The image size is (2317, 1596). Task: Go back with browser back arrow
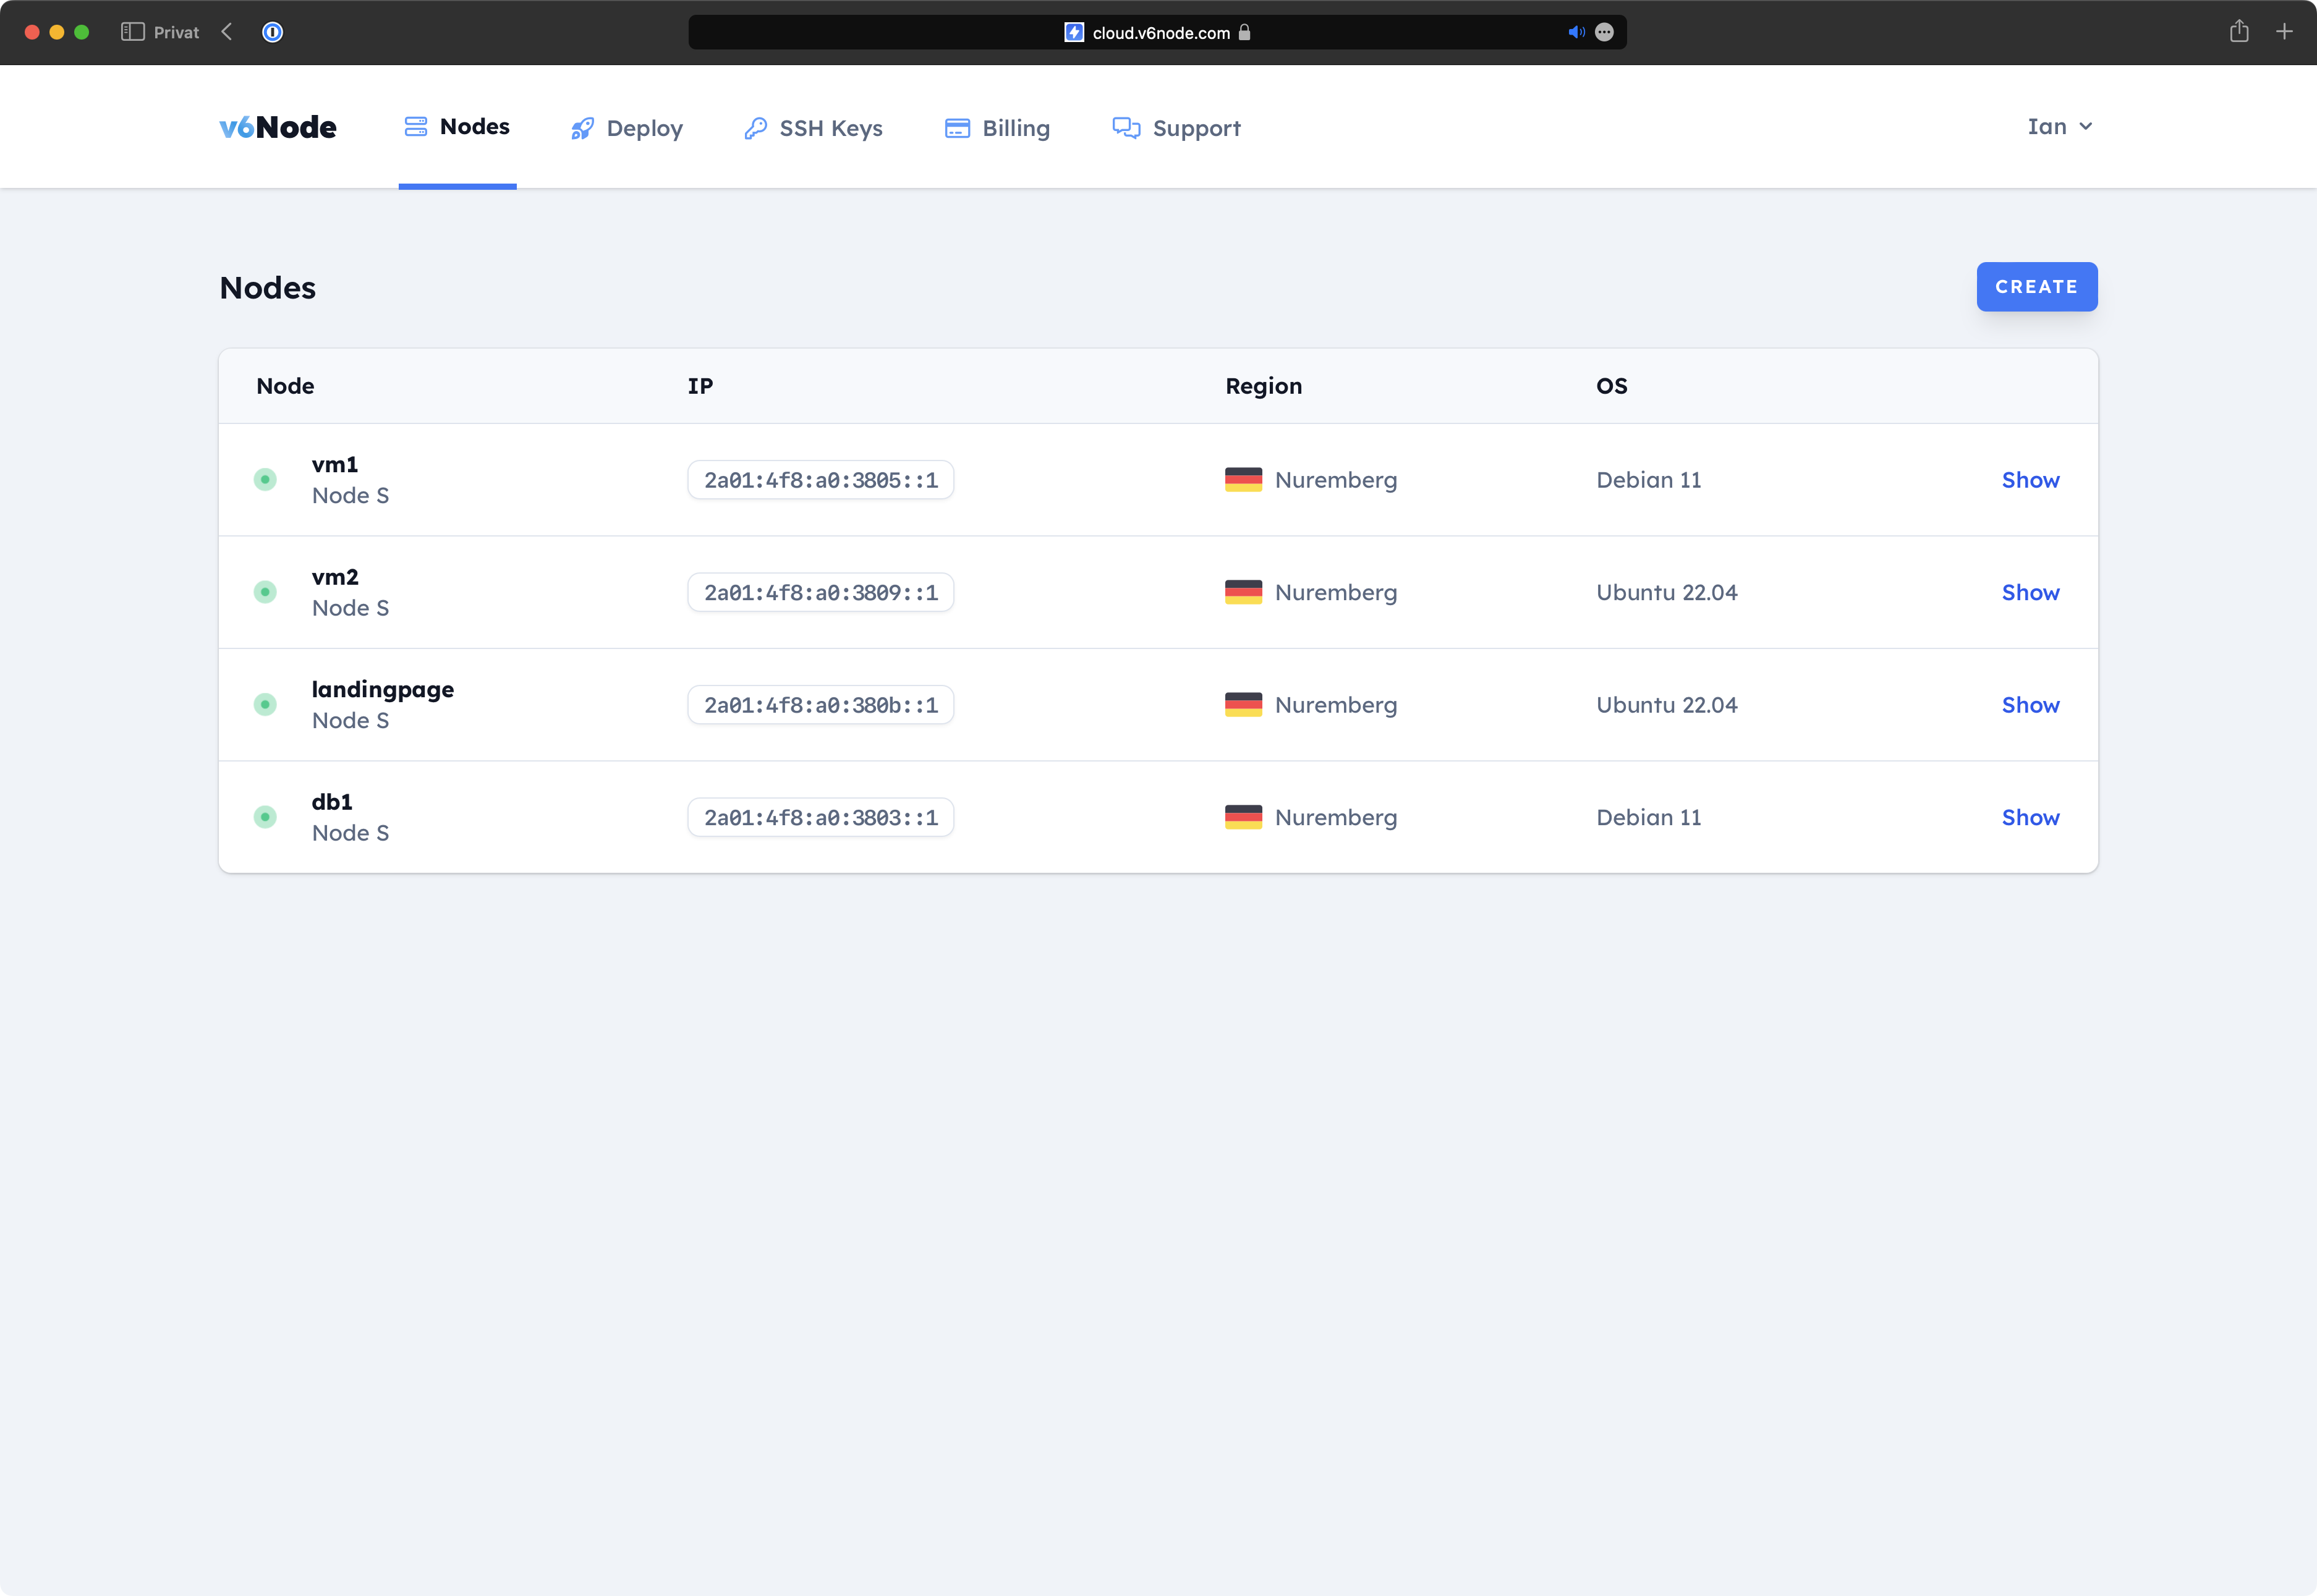coord(227,32)
